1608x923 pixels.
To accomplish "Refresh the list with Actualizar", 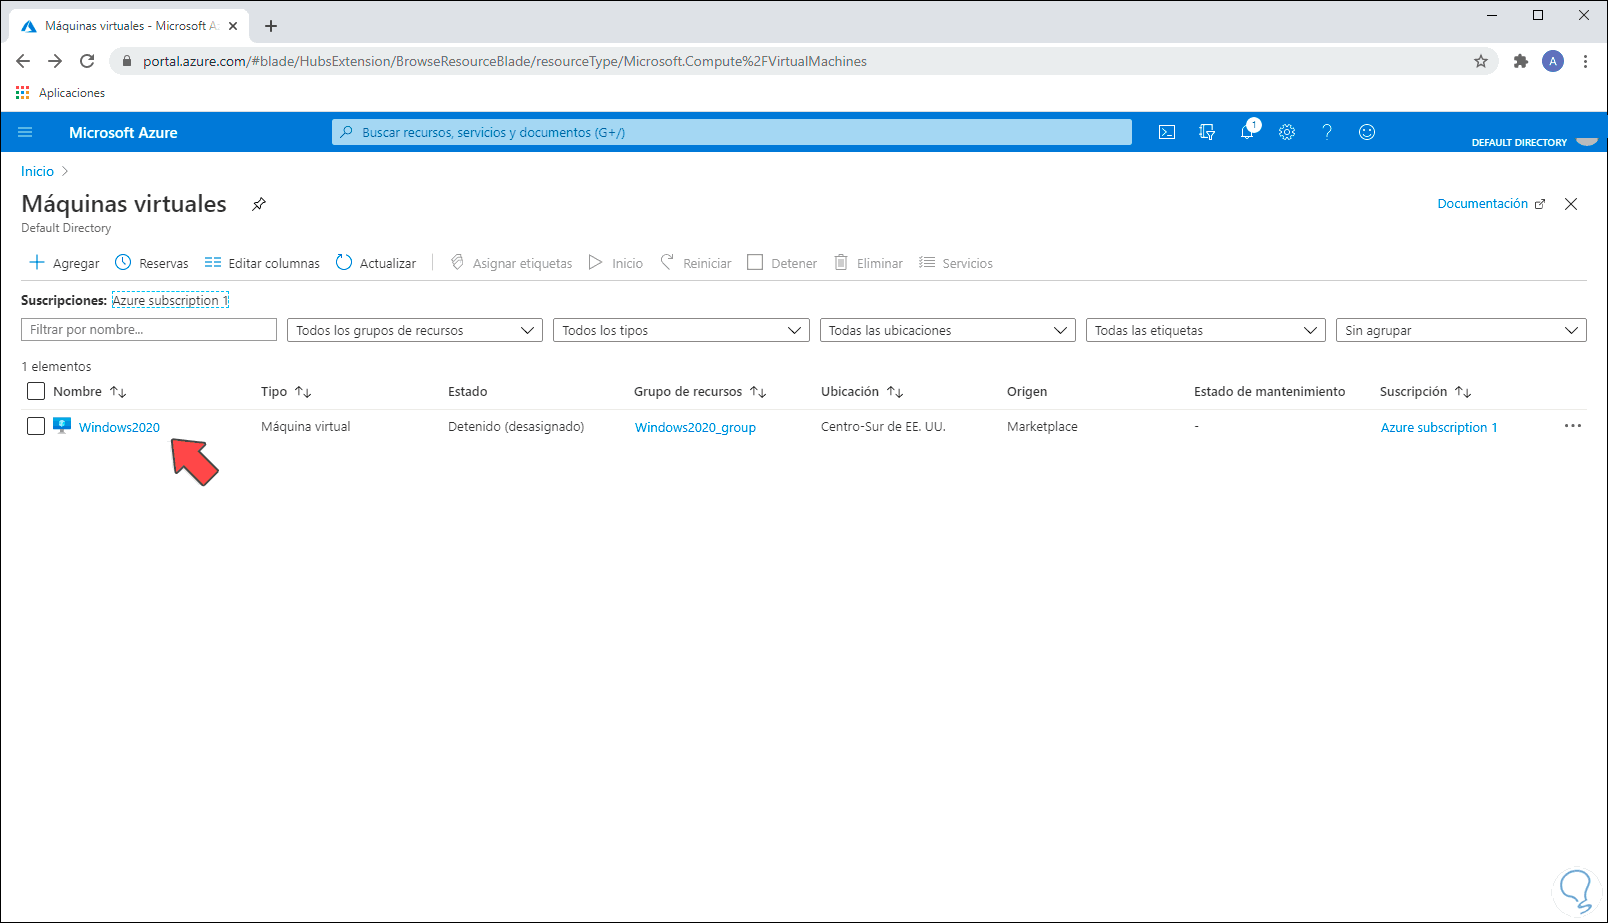I will pos(376,263).
